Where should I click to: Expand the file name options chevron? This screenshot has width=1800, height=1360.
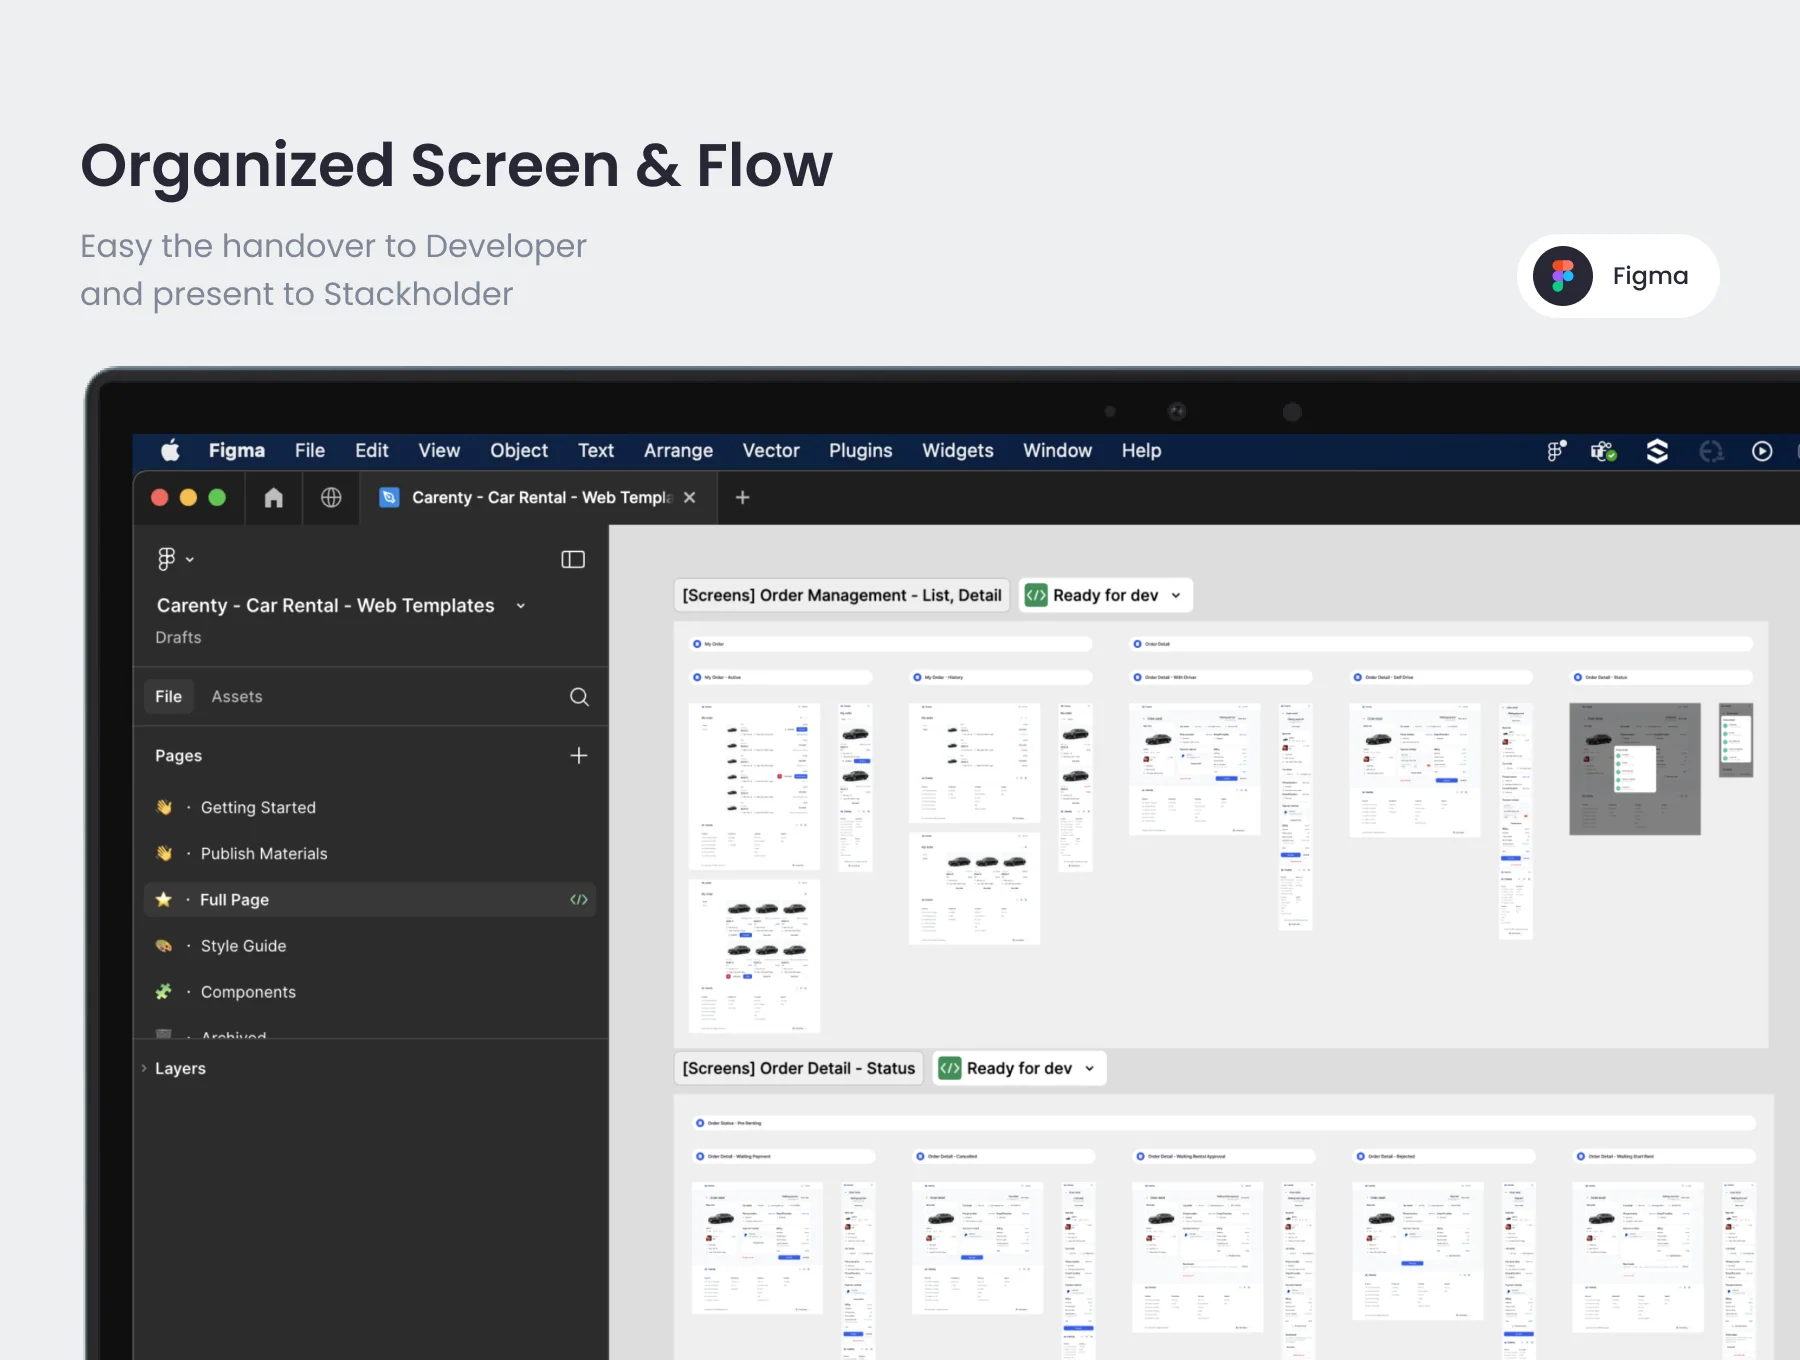click(x=521, y=606)
